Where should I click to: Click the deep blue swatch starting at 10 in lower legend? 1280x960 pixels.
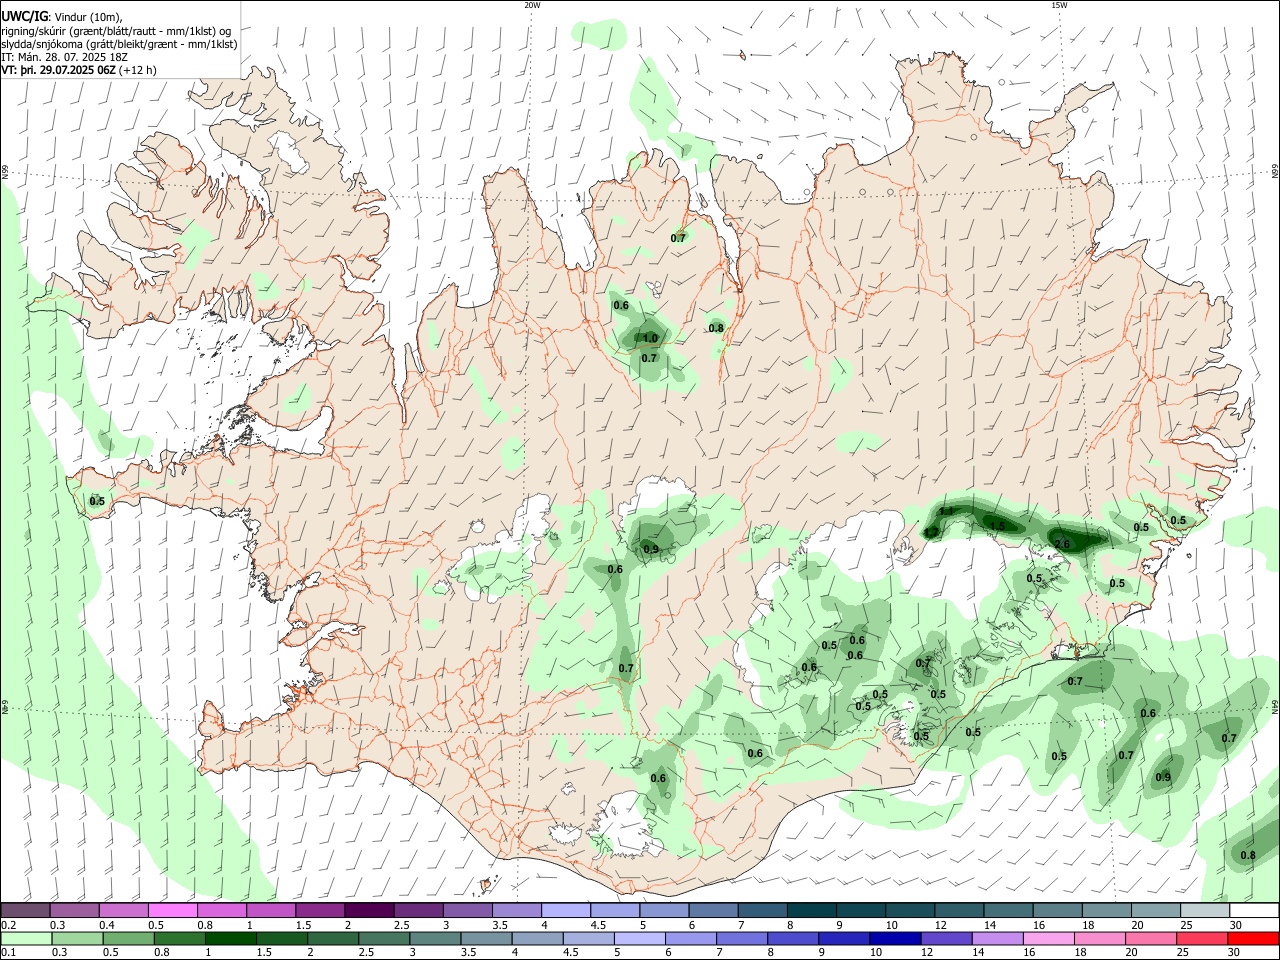click(x=895, y=939)
